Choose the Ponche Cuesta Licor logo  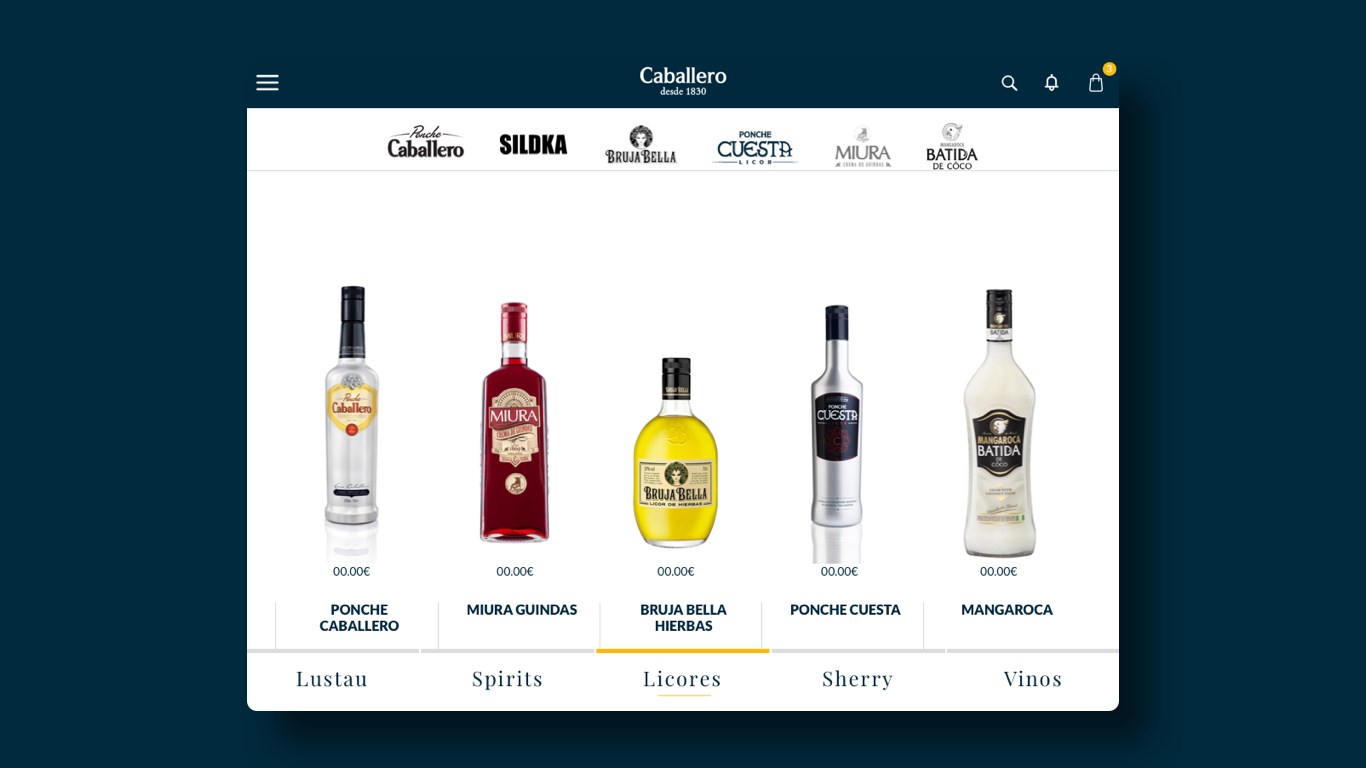(754, 147)
